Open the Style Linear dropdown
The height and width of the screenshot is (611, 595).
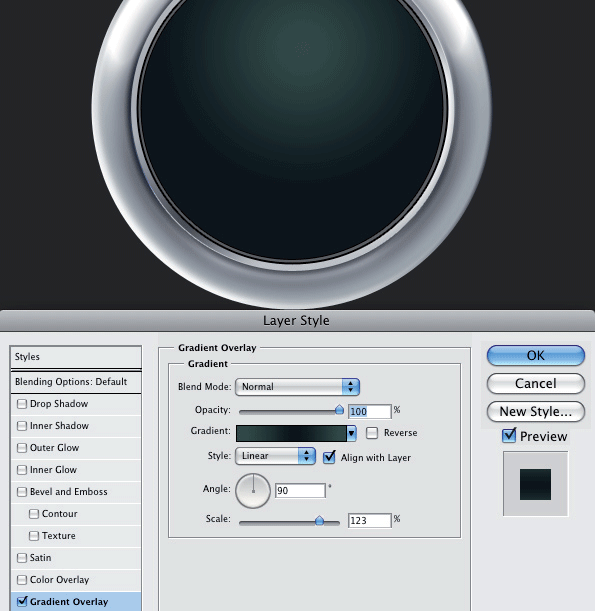pyautogui.click(x=275, y=456)
